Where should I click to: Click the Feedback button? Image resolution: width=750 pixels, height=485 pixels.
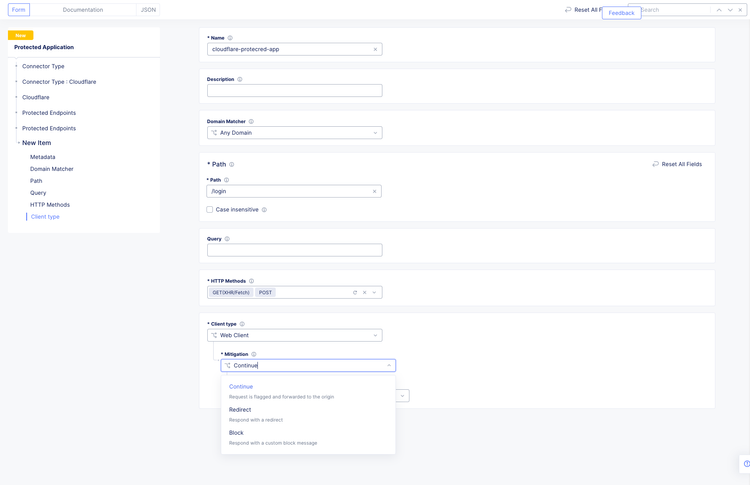621,13
